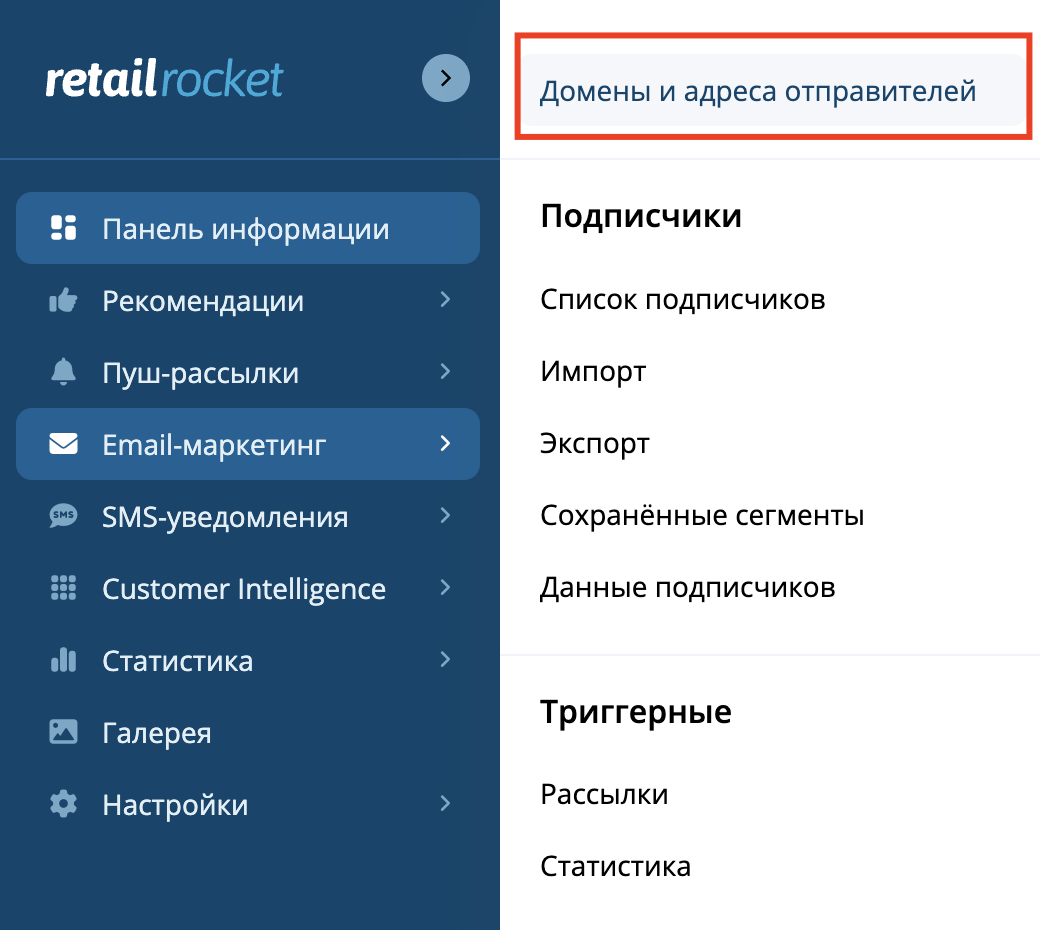Expand the Настройки chevron arrow
Screen dimensions: 1040x930
[445, 804]
